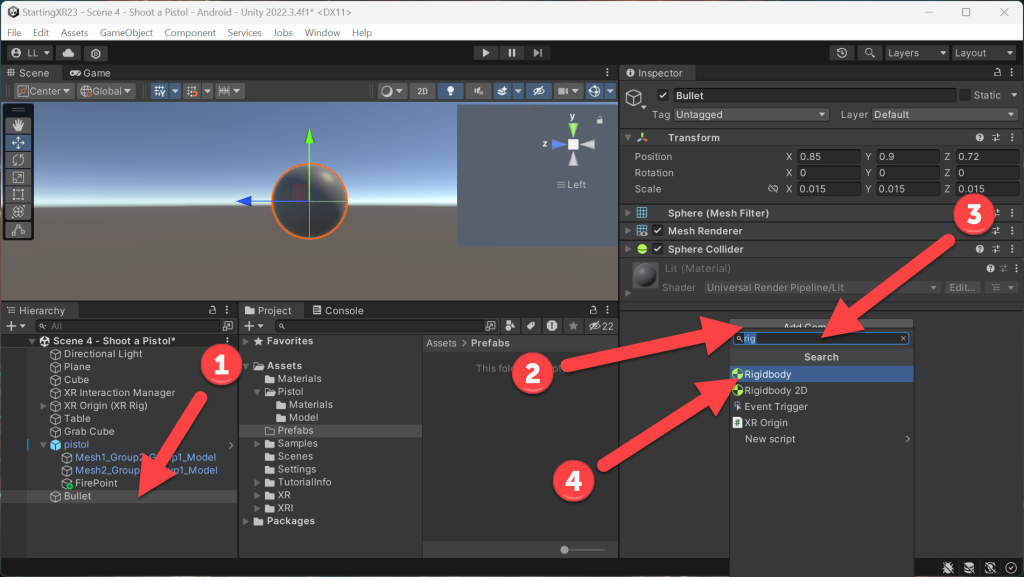
Task: Open the Window menu
Action: [322, 33]
